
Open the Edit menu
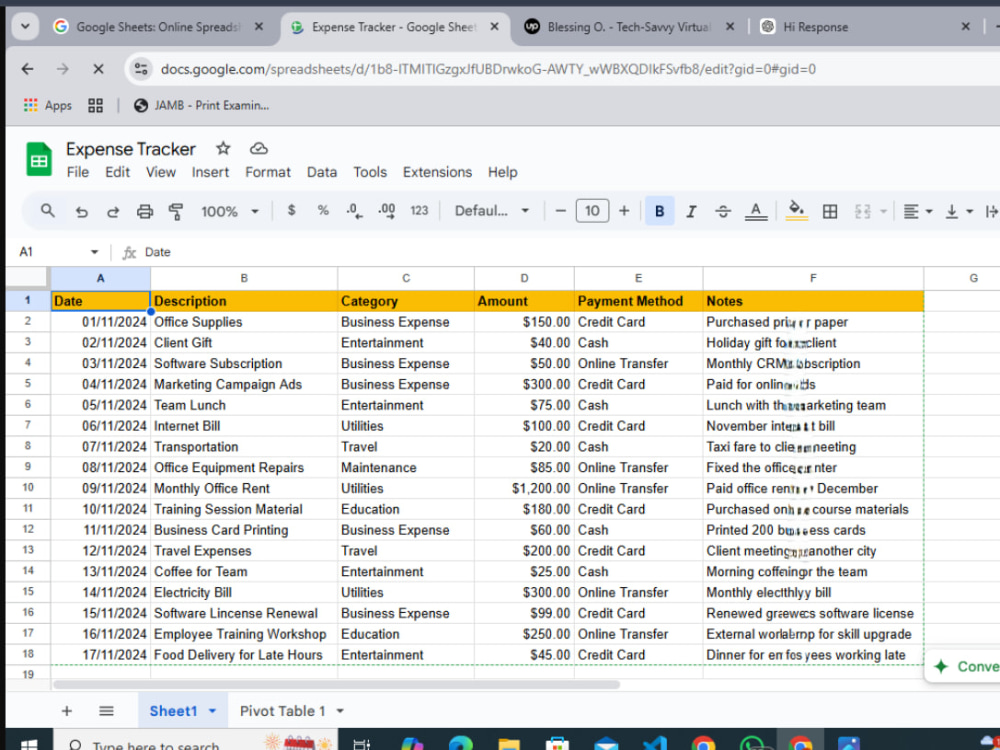pos(117,172)
